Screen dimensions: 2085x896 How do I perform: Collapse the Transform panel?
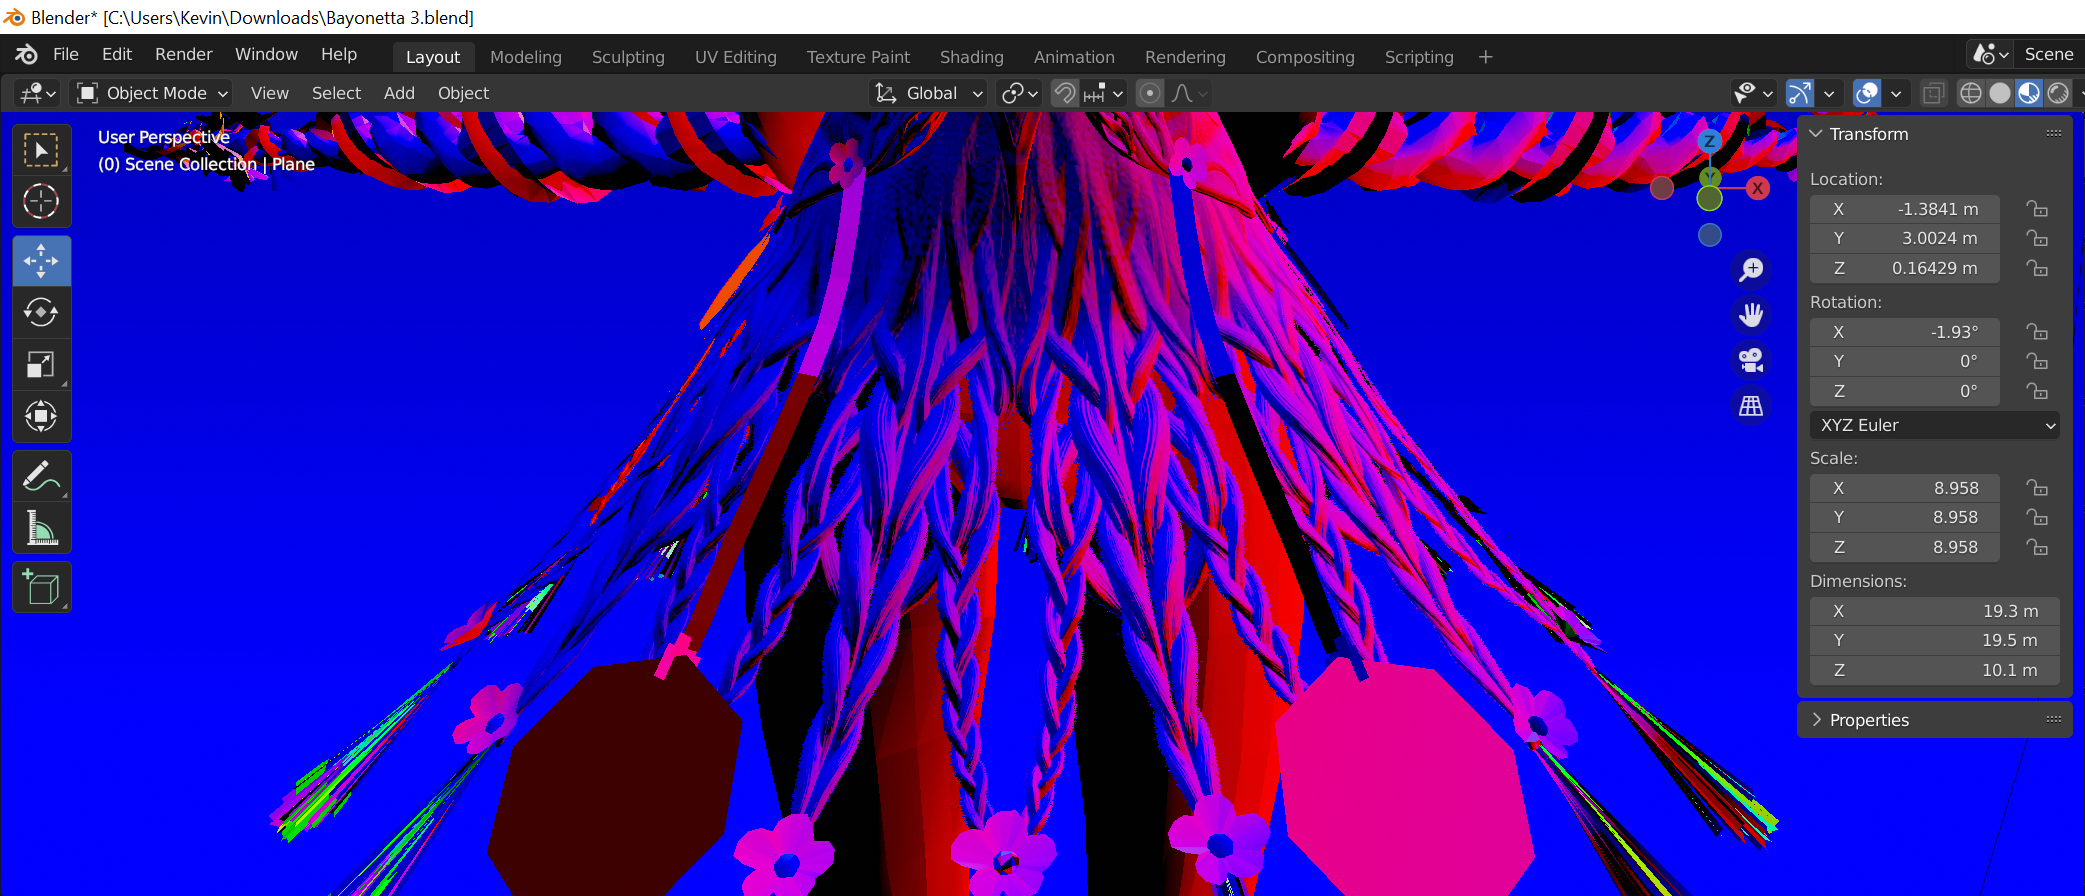pyautogui.click(x=1816, y=134)
